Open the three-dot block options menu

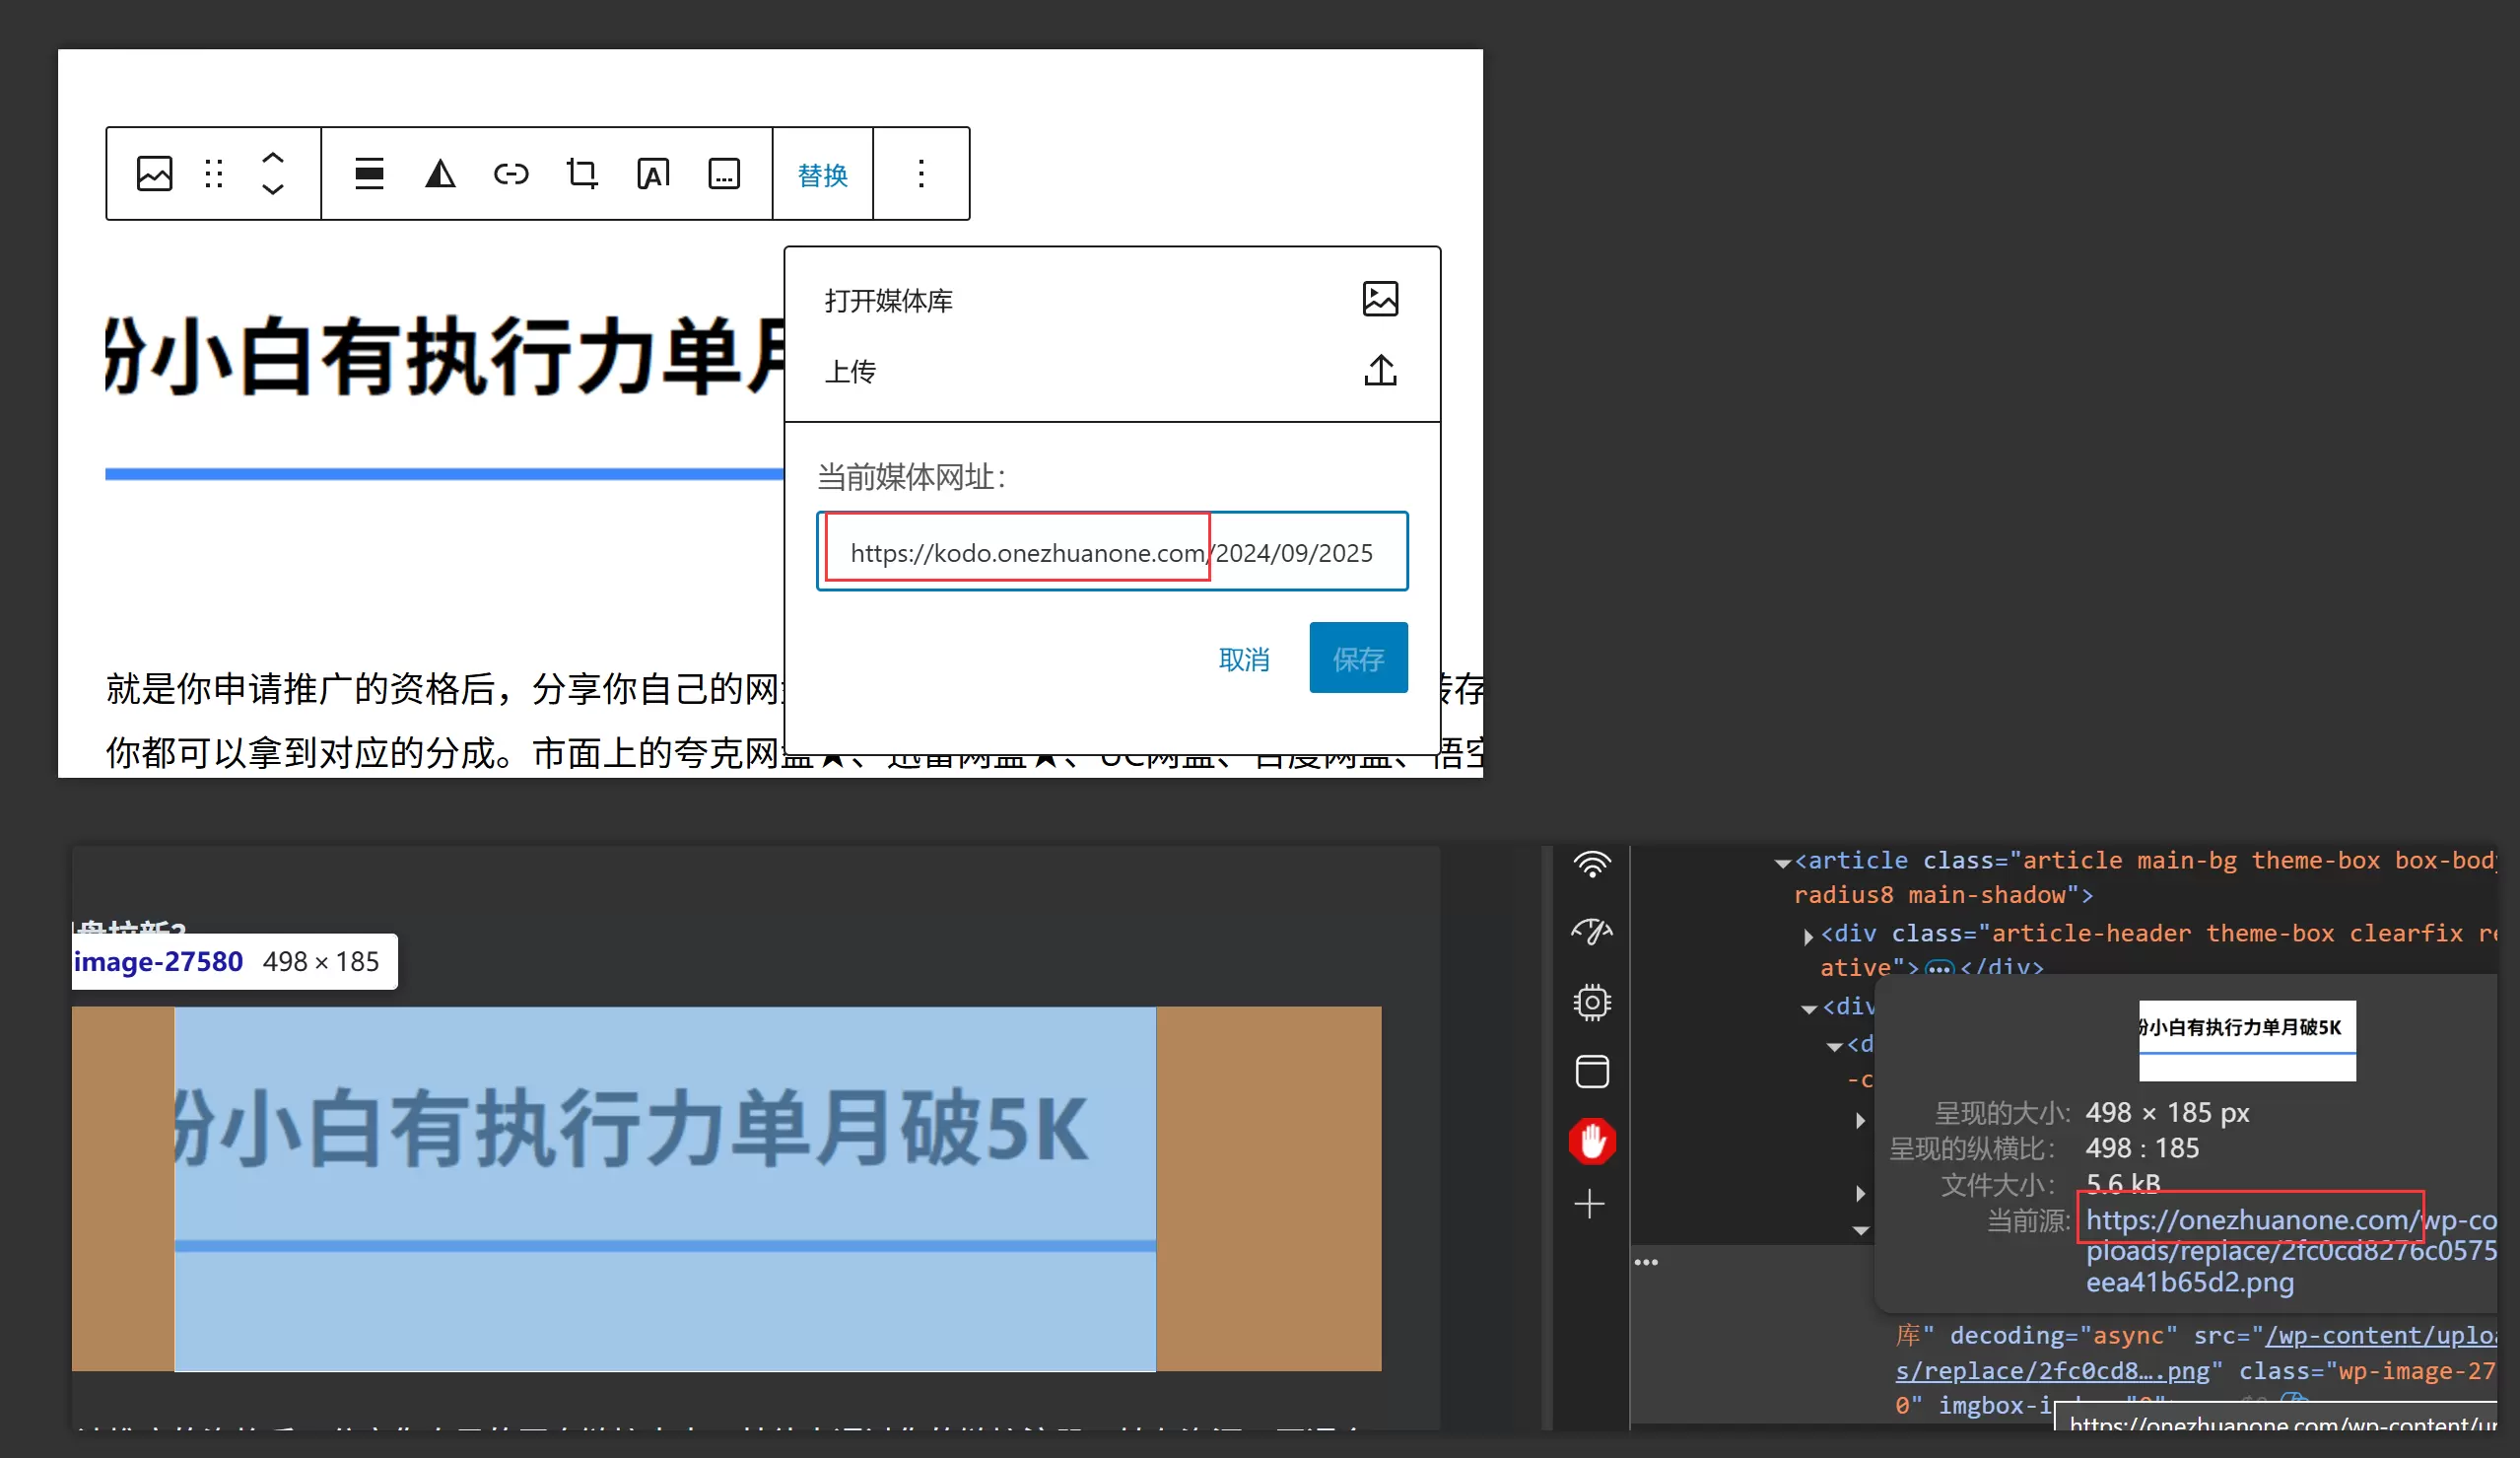click(x=921, y=174)
